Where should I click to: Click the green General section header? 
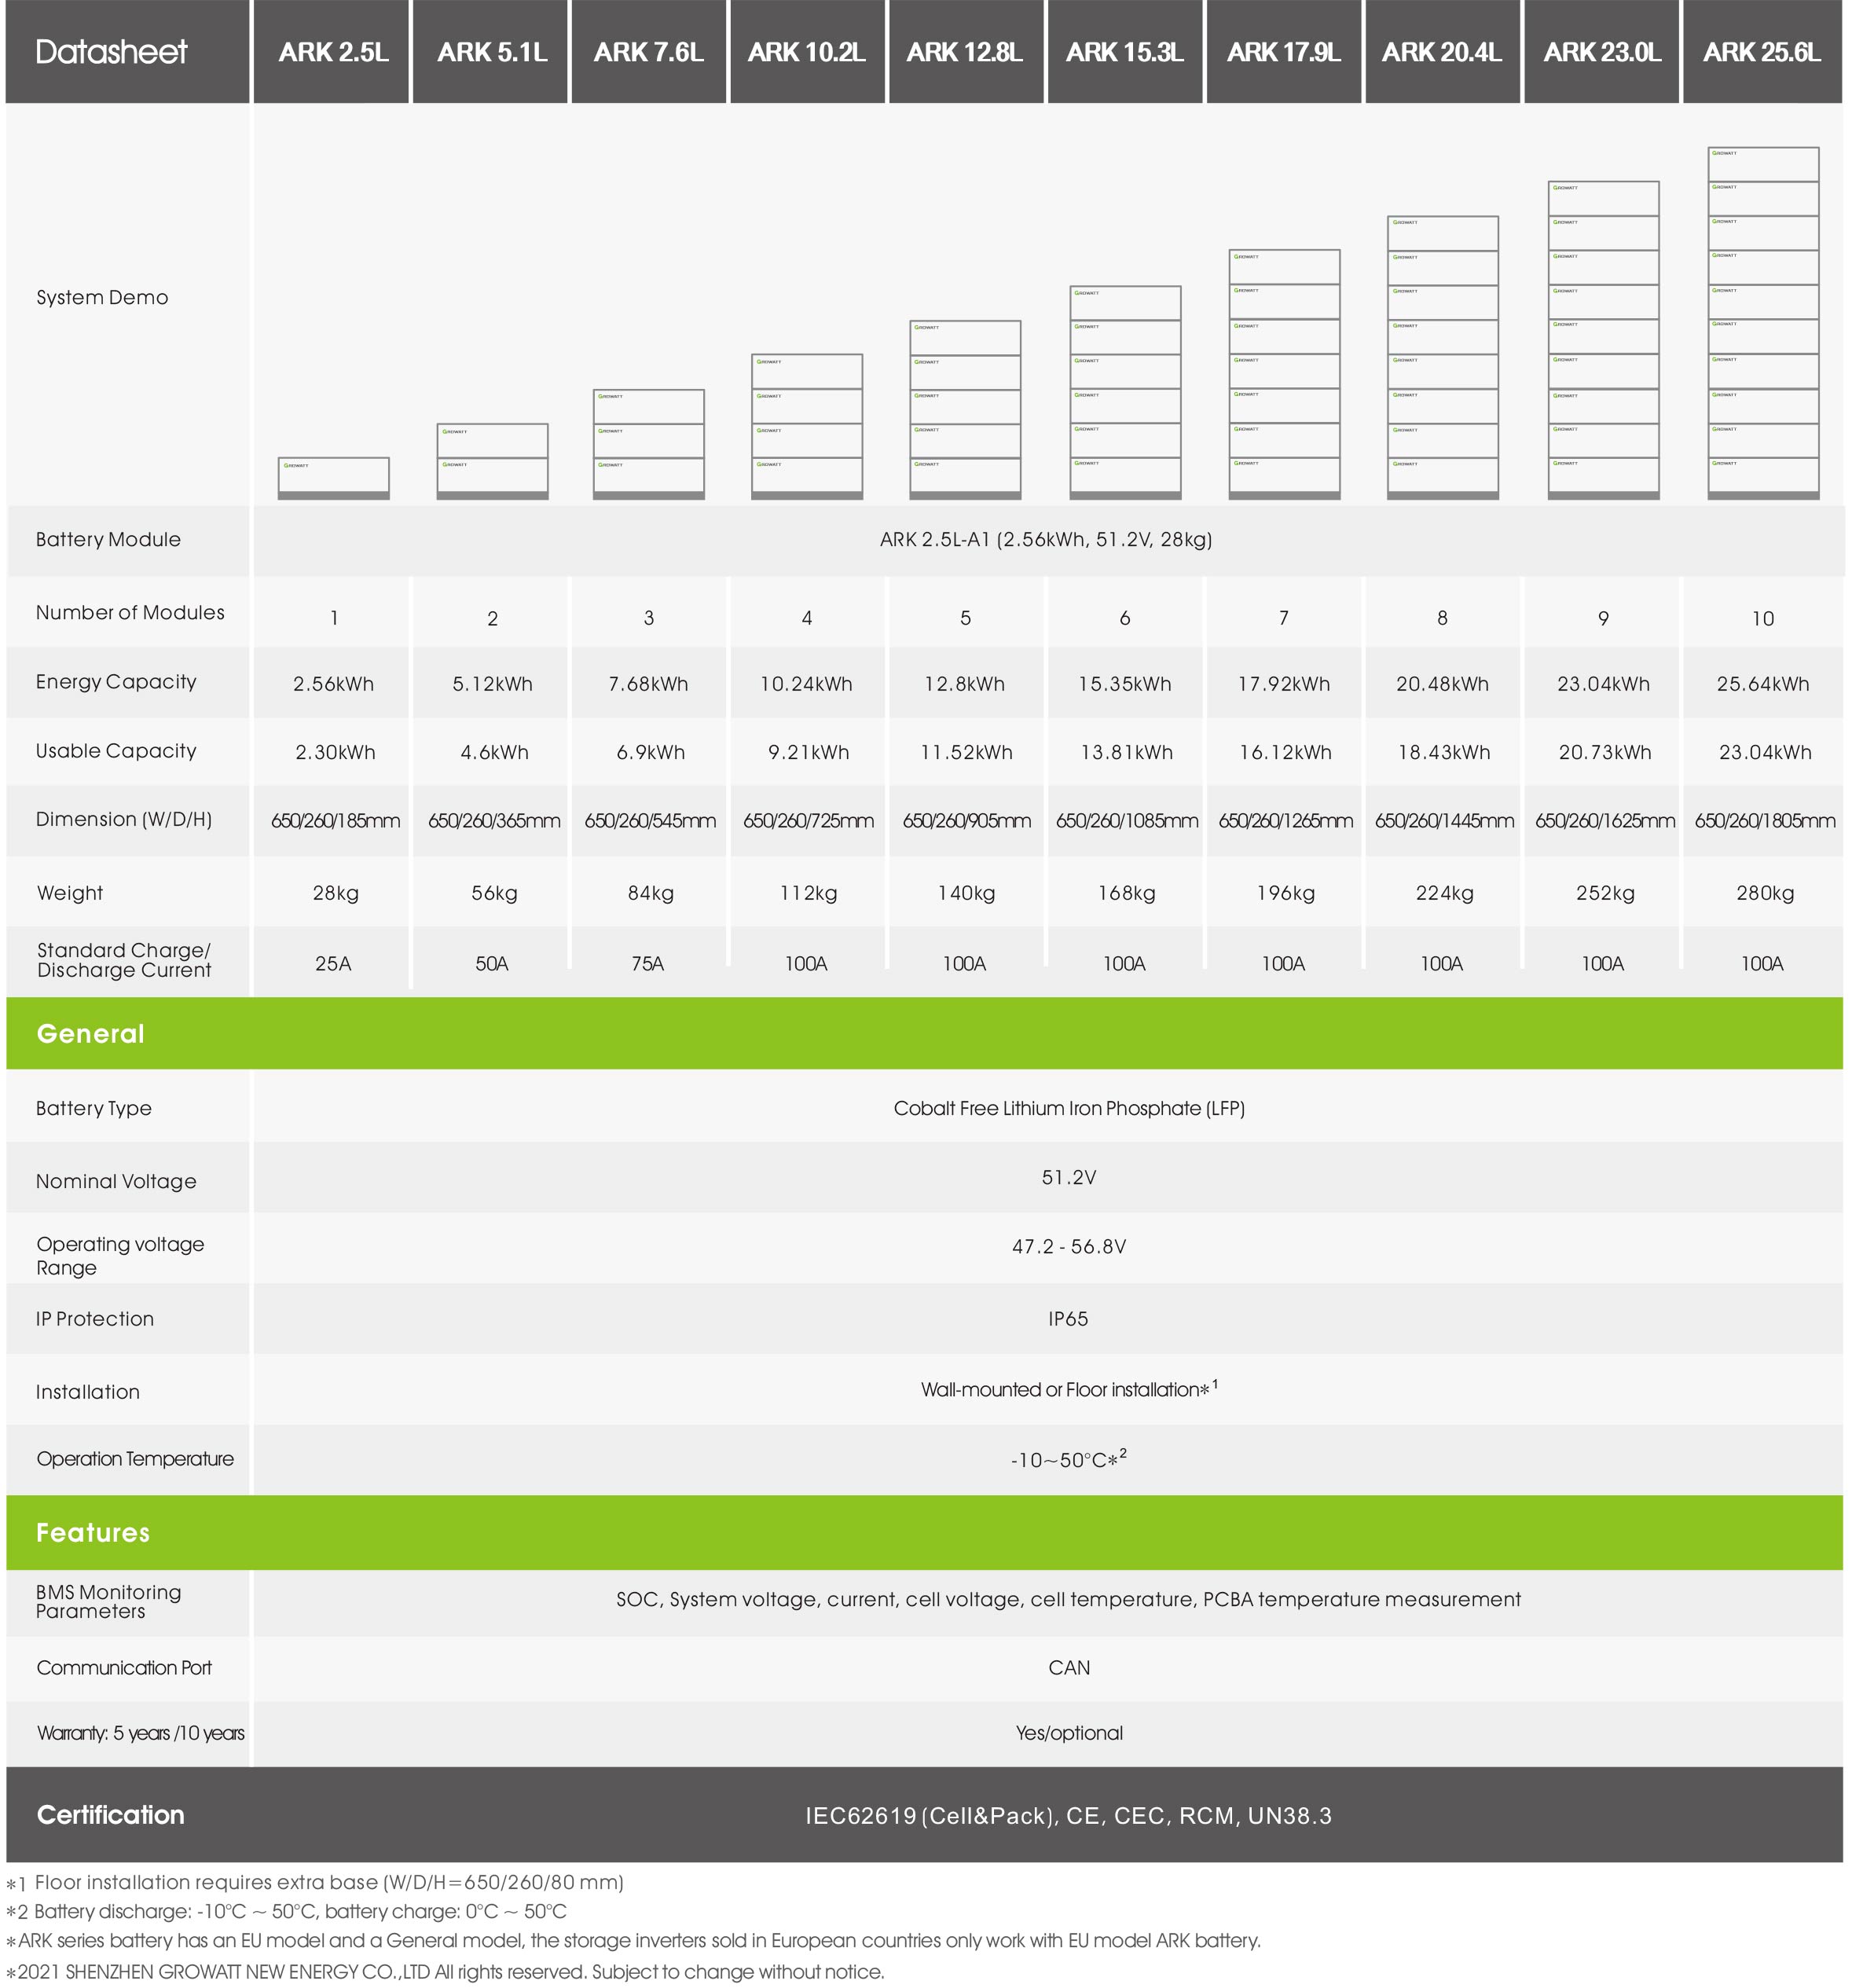point(90,1034)
